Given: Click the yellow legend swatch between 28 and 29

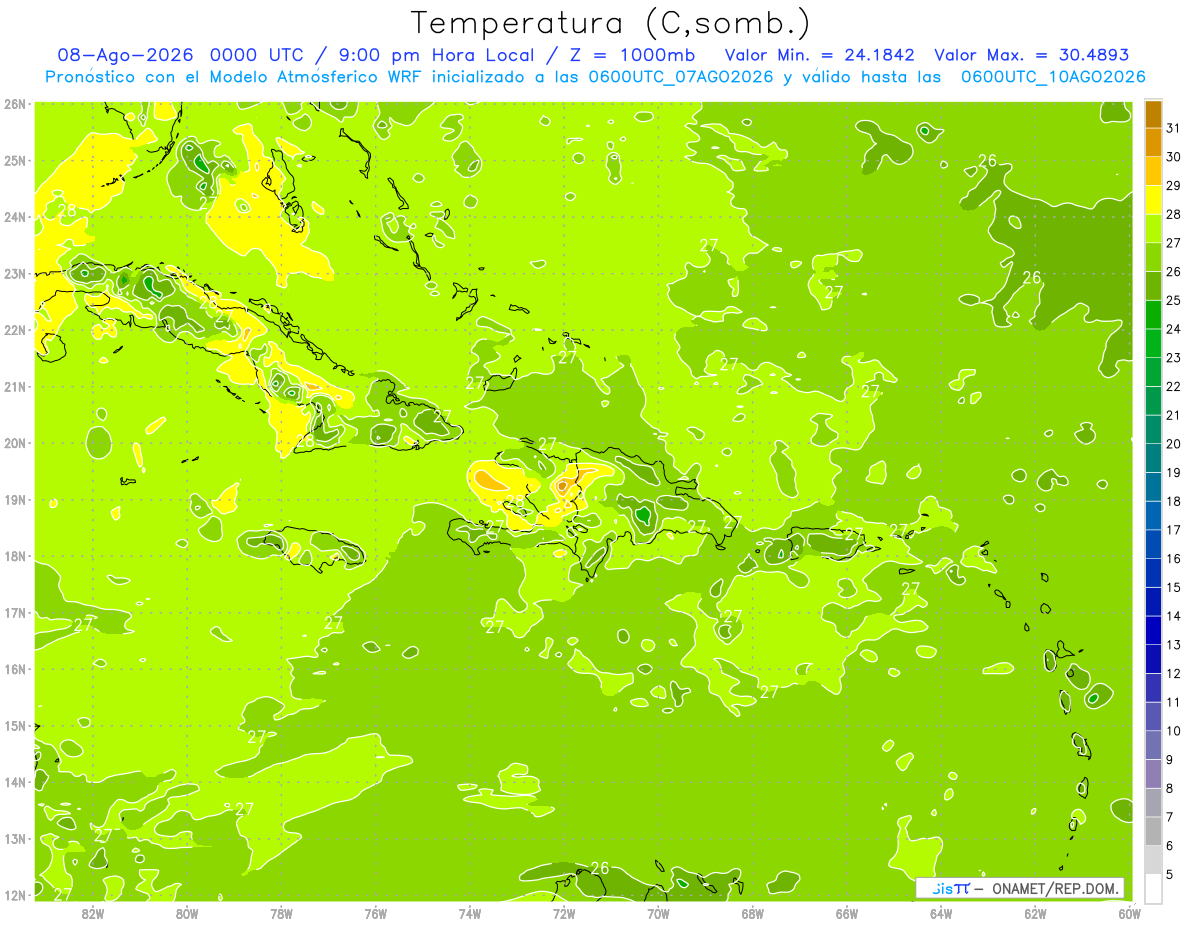Looking at the screenshot, I should [1153, 200].
